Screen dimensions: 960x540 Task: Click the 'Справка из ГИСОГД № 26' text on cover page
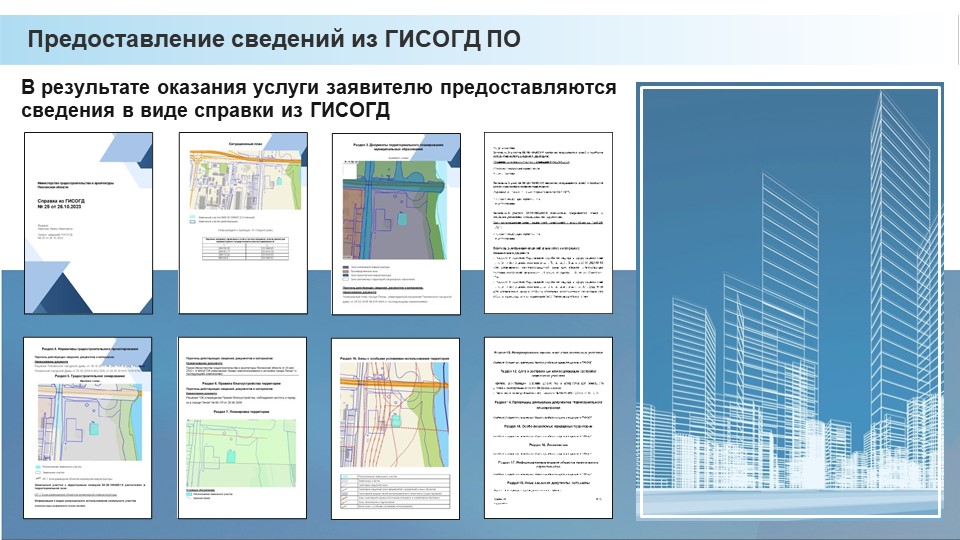coord(61,204)
